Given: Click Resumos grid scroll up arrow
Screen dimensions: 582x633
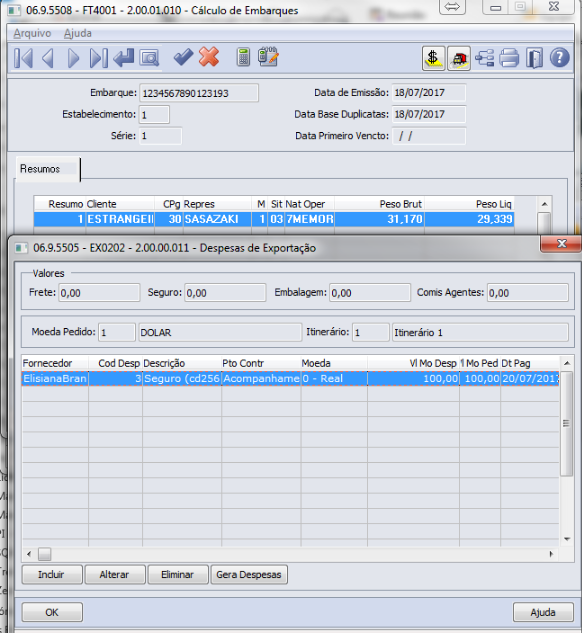Looking at the screenshot, I should tap(544, 204).
